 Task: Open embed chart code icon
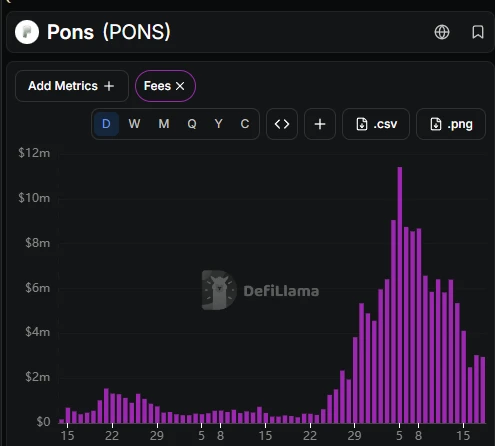click(282, 124)
